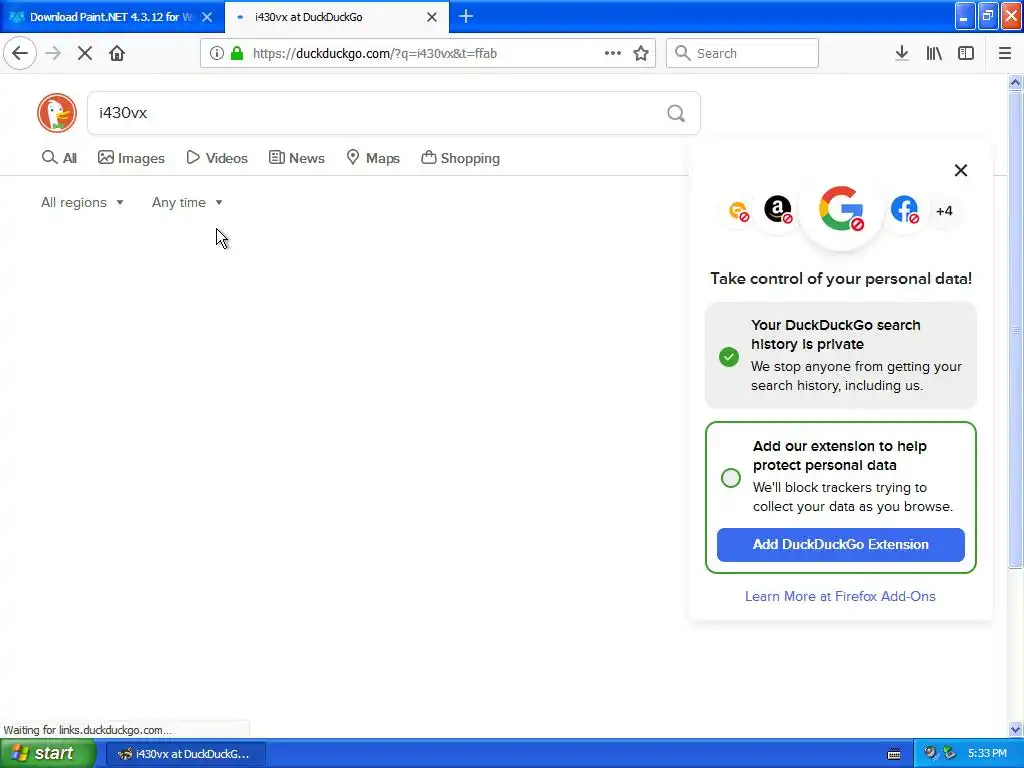
Task: Switch to Shopping results
Action: point(460,158)
